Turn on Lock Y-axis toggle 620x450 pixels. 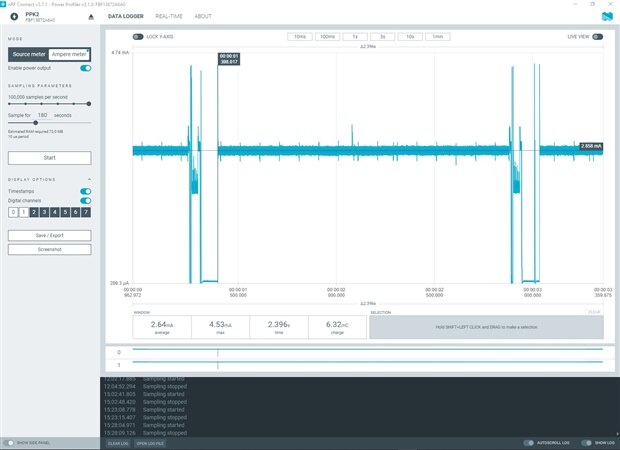(x=138, y=37)
